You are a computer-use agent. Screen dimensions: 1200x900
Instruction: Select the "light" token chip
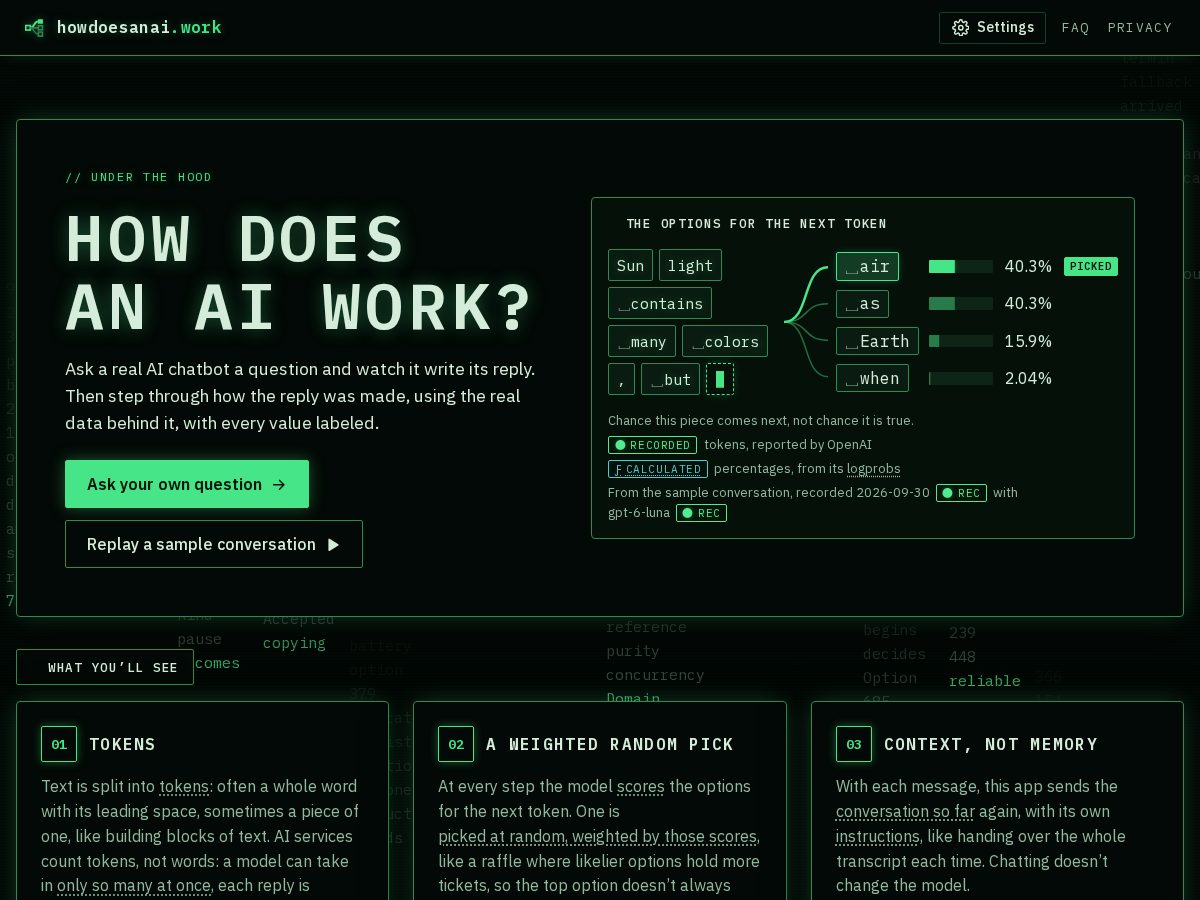coord(690,265)
